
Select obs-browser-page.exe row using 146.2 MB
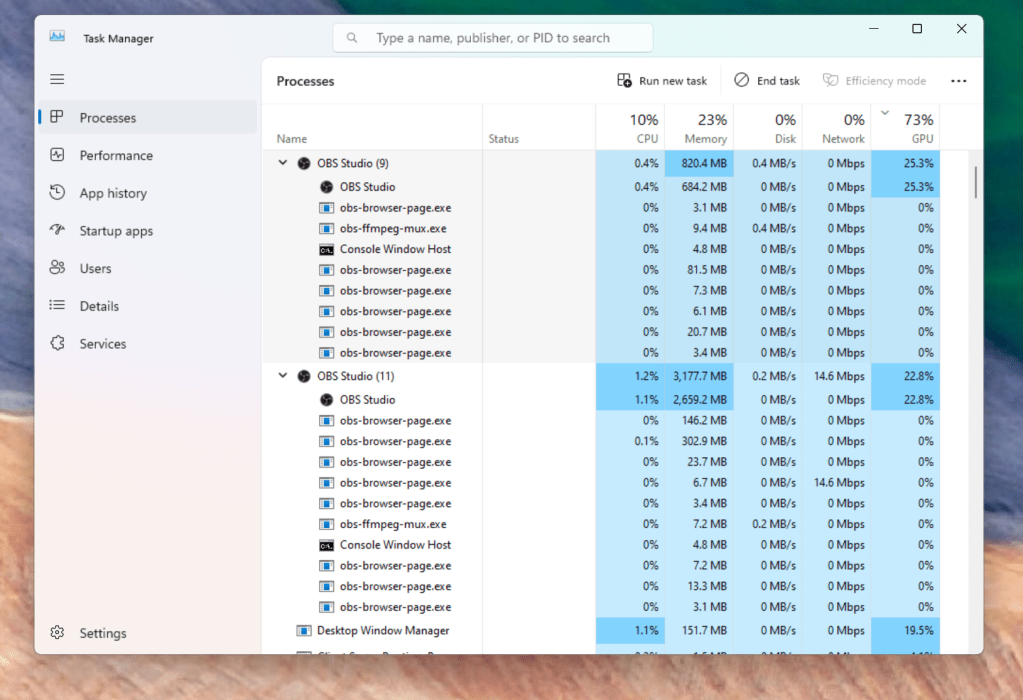(601, 420)
